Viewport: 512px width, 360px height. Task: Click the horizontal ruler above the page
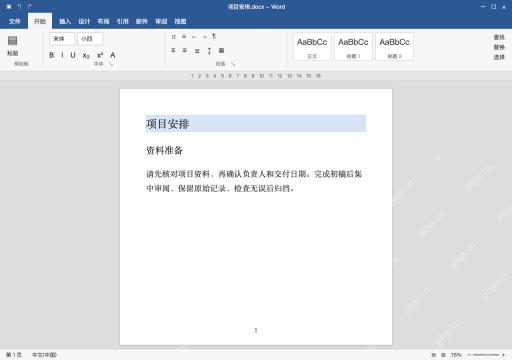click(256, 76)
